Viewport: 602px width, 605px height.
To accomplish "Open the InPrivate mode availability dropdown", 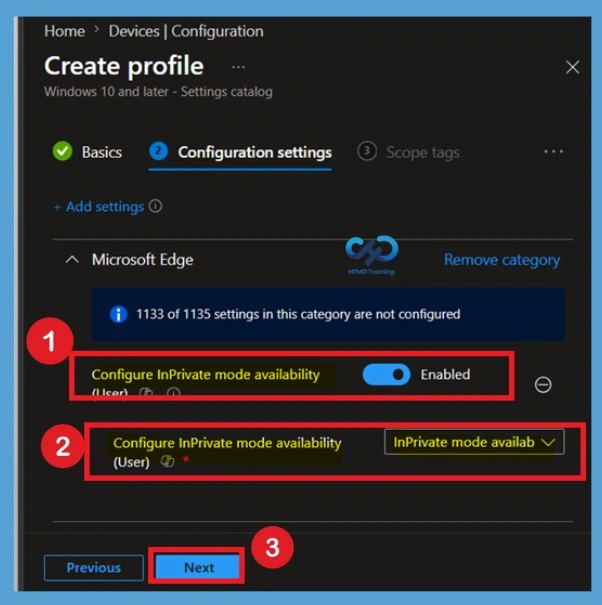I will click(474, 442).
